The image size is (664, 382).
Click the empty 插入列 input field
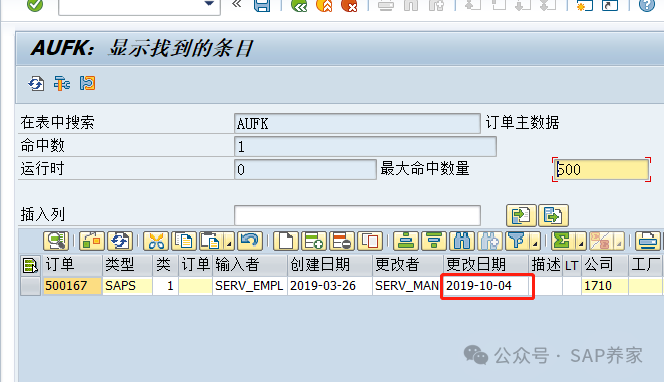(x=357, y=215)
